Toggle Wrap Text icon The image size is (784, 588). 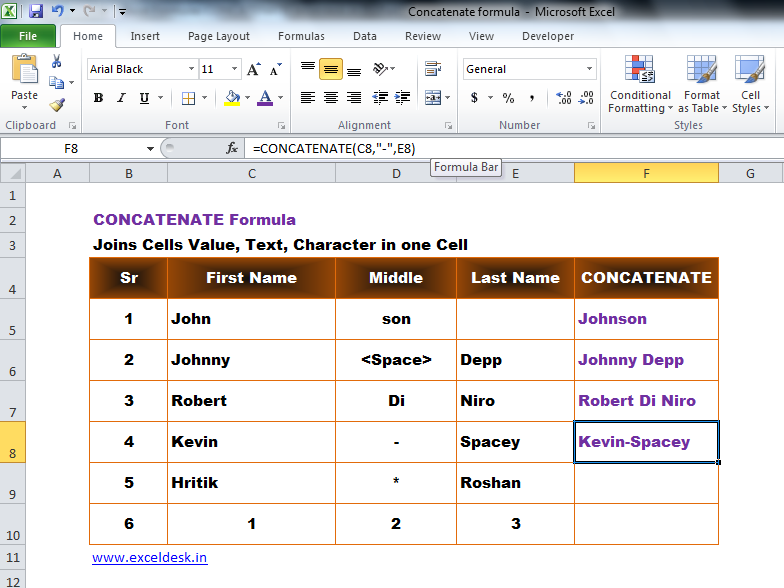click(x=432, y=68)
